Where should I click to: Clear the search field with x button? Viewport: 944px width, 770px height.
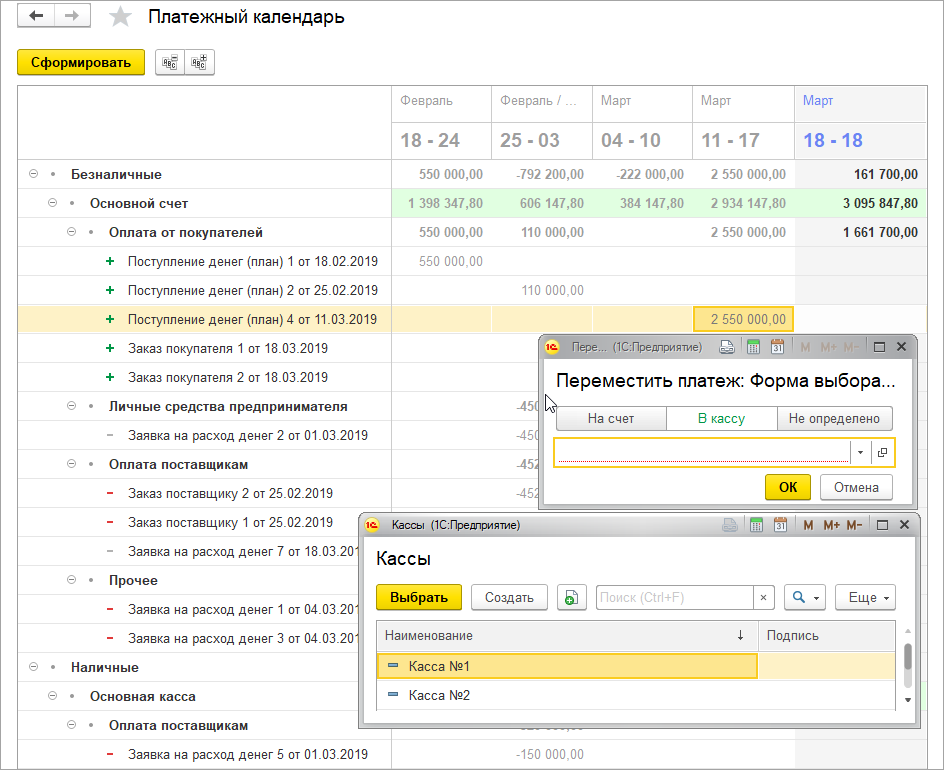(x=763, y=597)
